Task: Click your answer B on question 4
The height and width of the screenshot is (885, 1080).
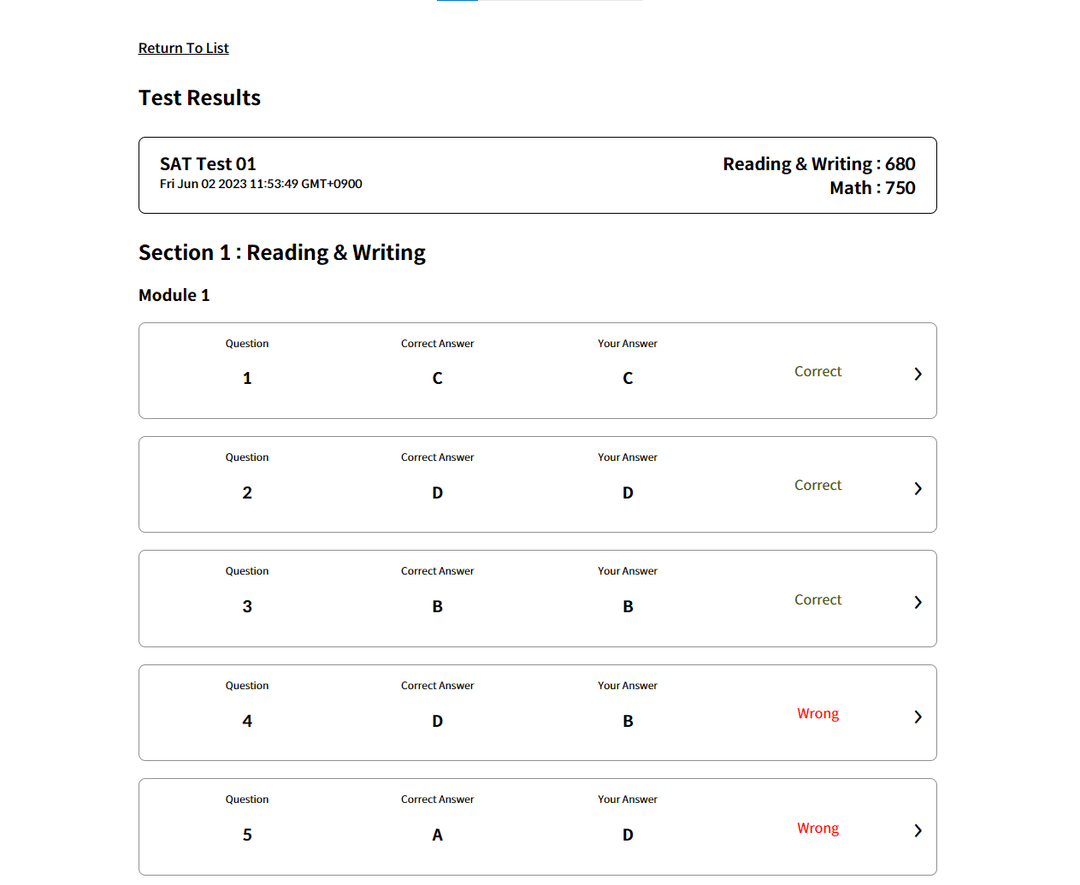Action: coord(627,720)
